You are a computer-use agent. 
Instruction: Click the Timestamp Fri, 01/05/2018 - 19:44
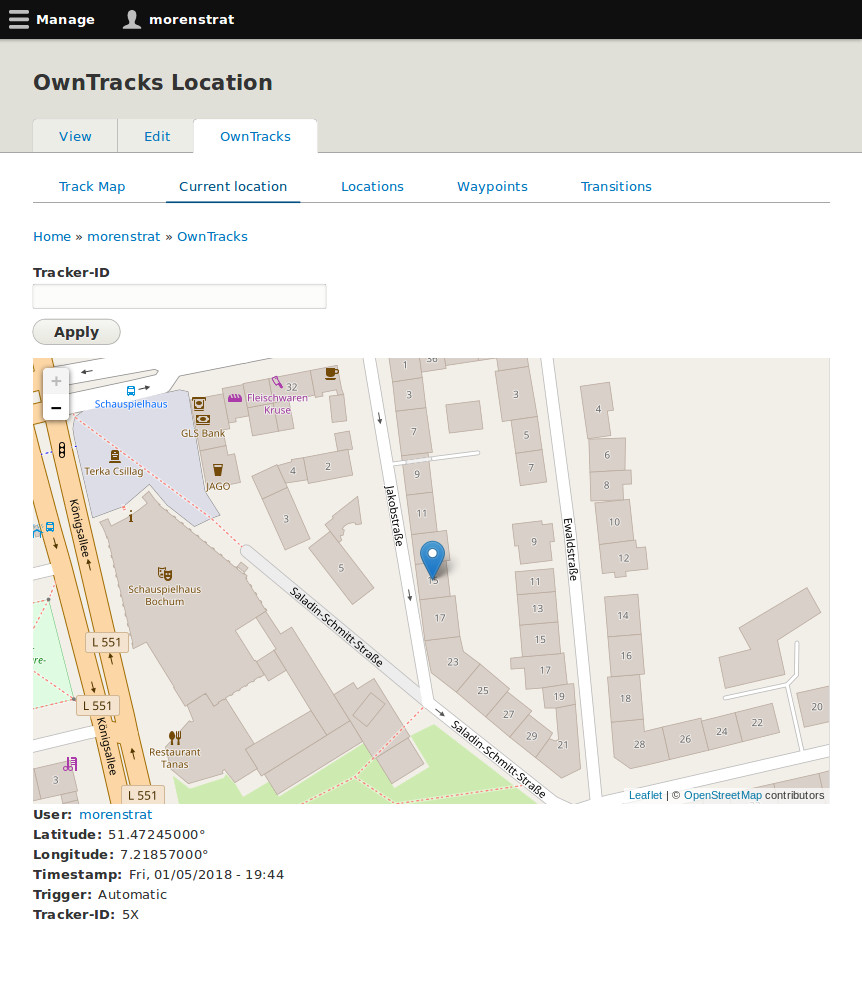click(206, 874)
